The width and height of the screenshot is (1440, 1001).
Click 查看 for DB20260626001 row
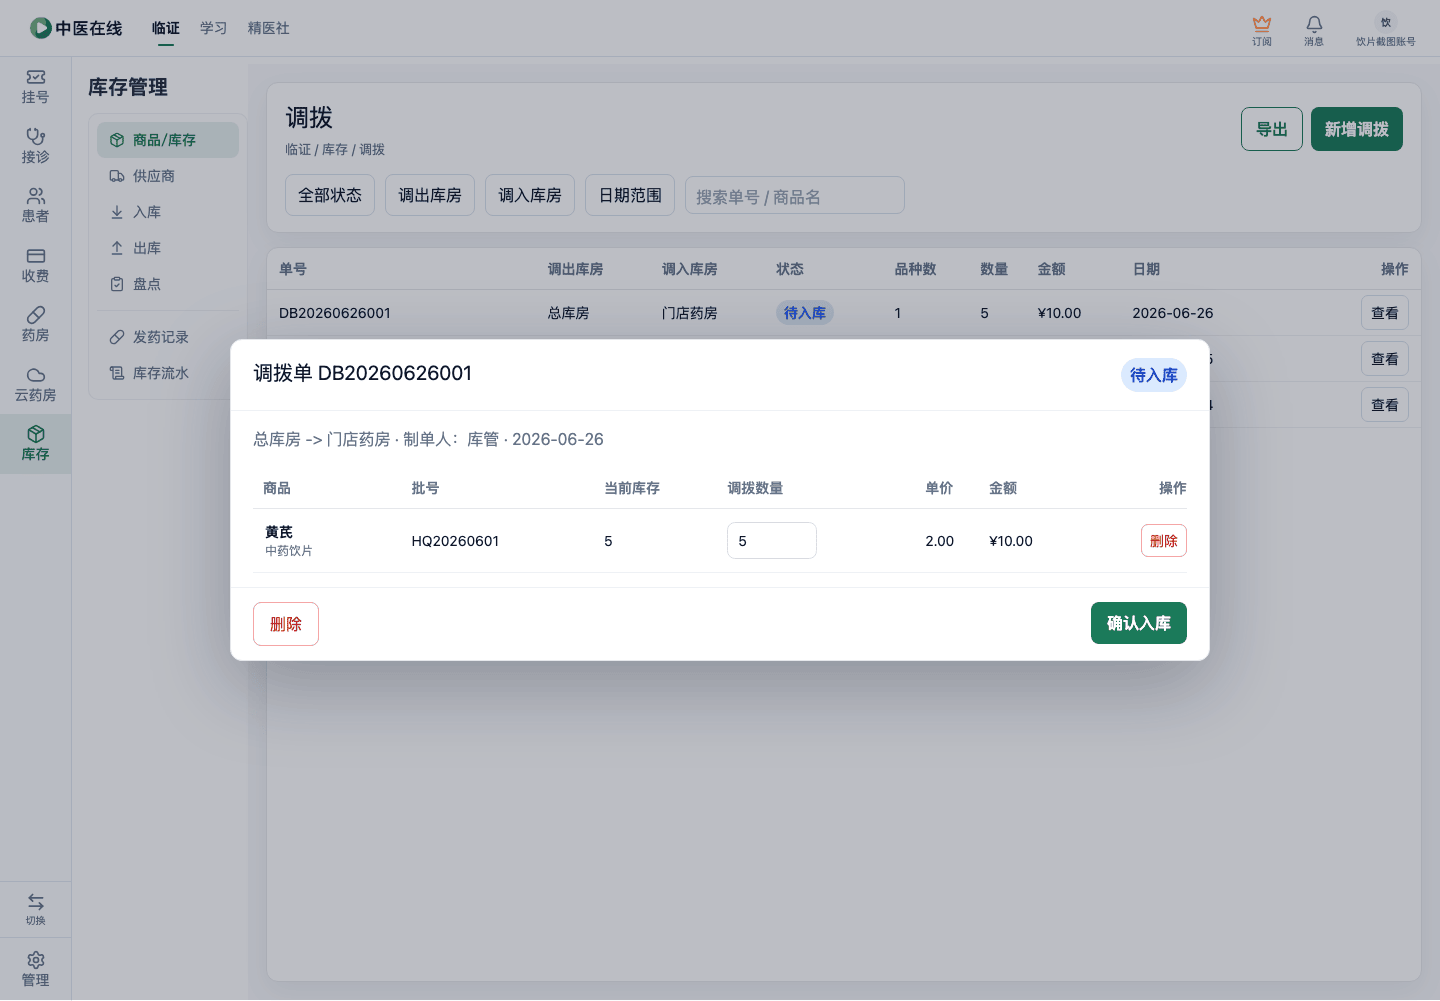click(1385, 313)
